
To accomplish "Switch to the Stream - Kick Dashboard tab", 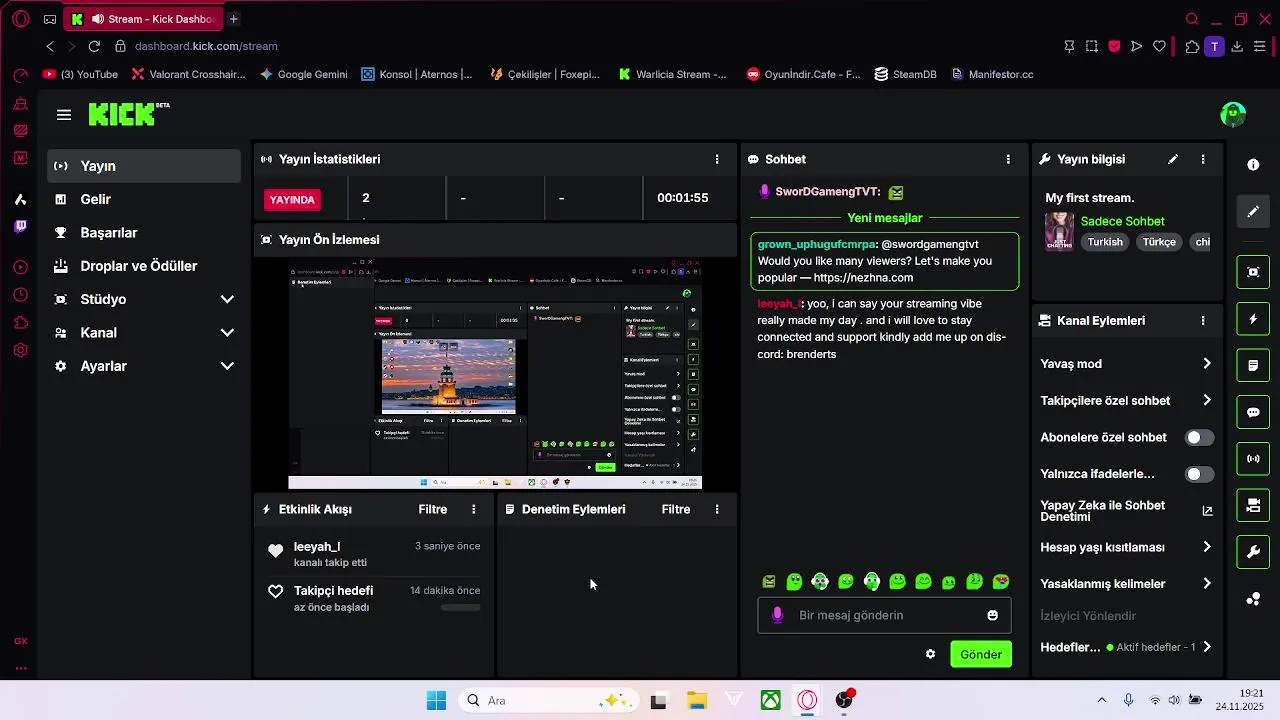I will 144,19.
